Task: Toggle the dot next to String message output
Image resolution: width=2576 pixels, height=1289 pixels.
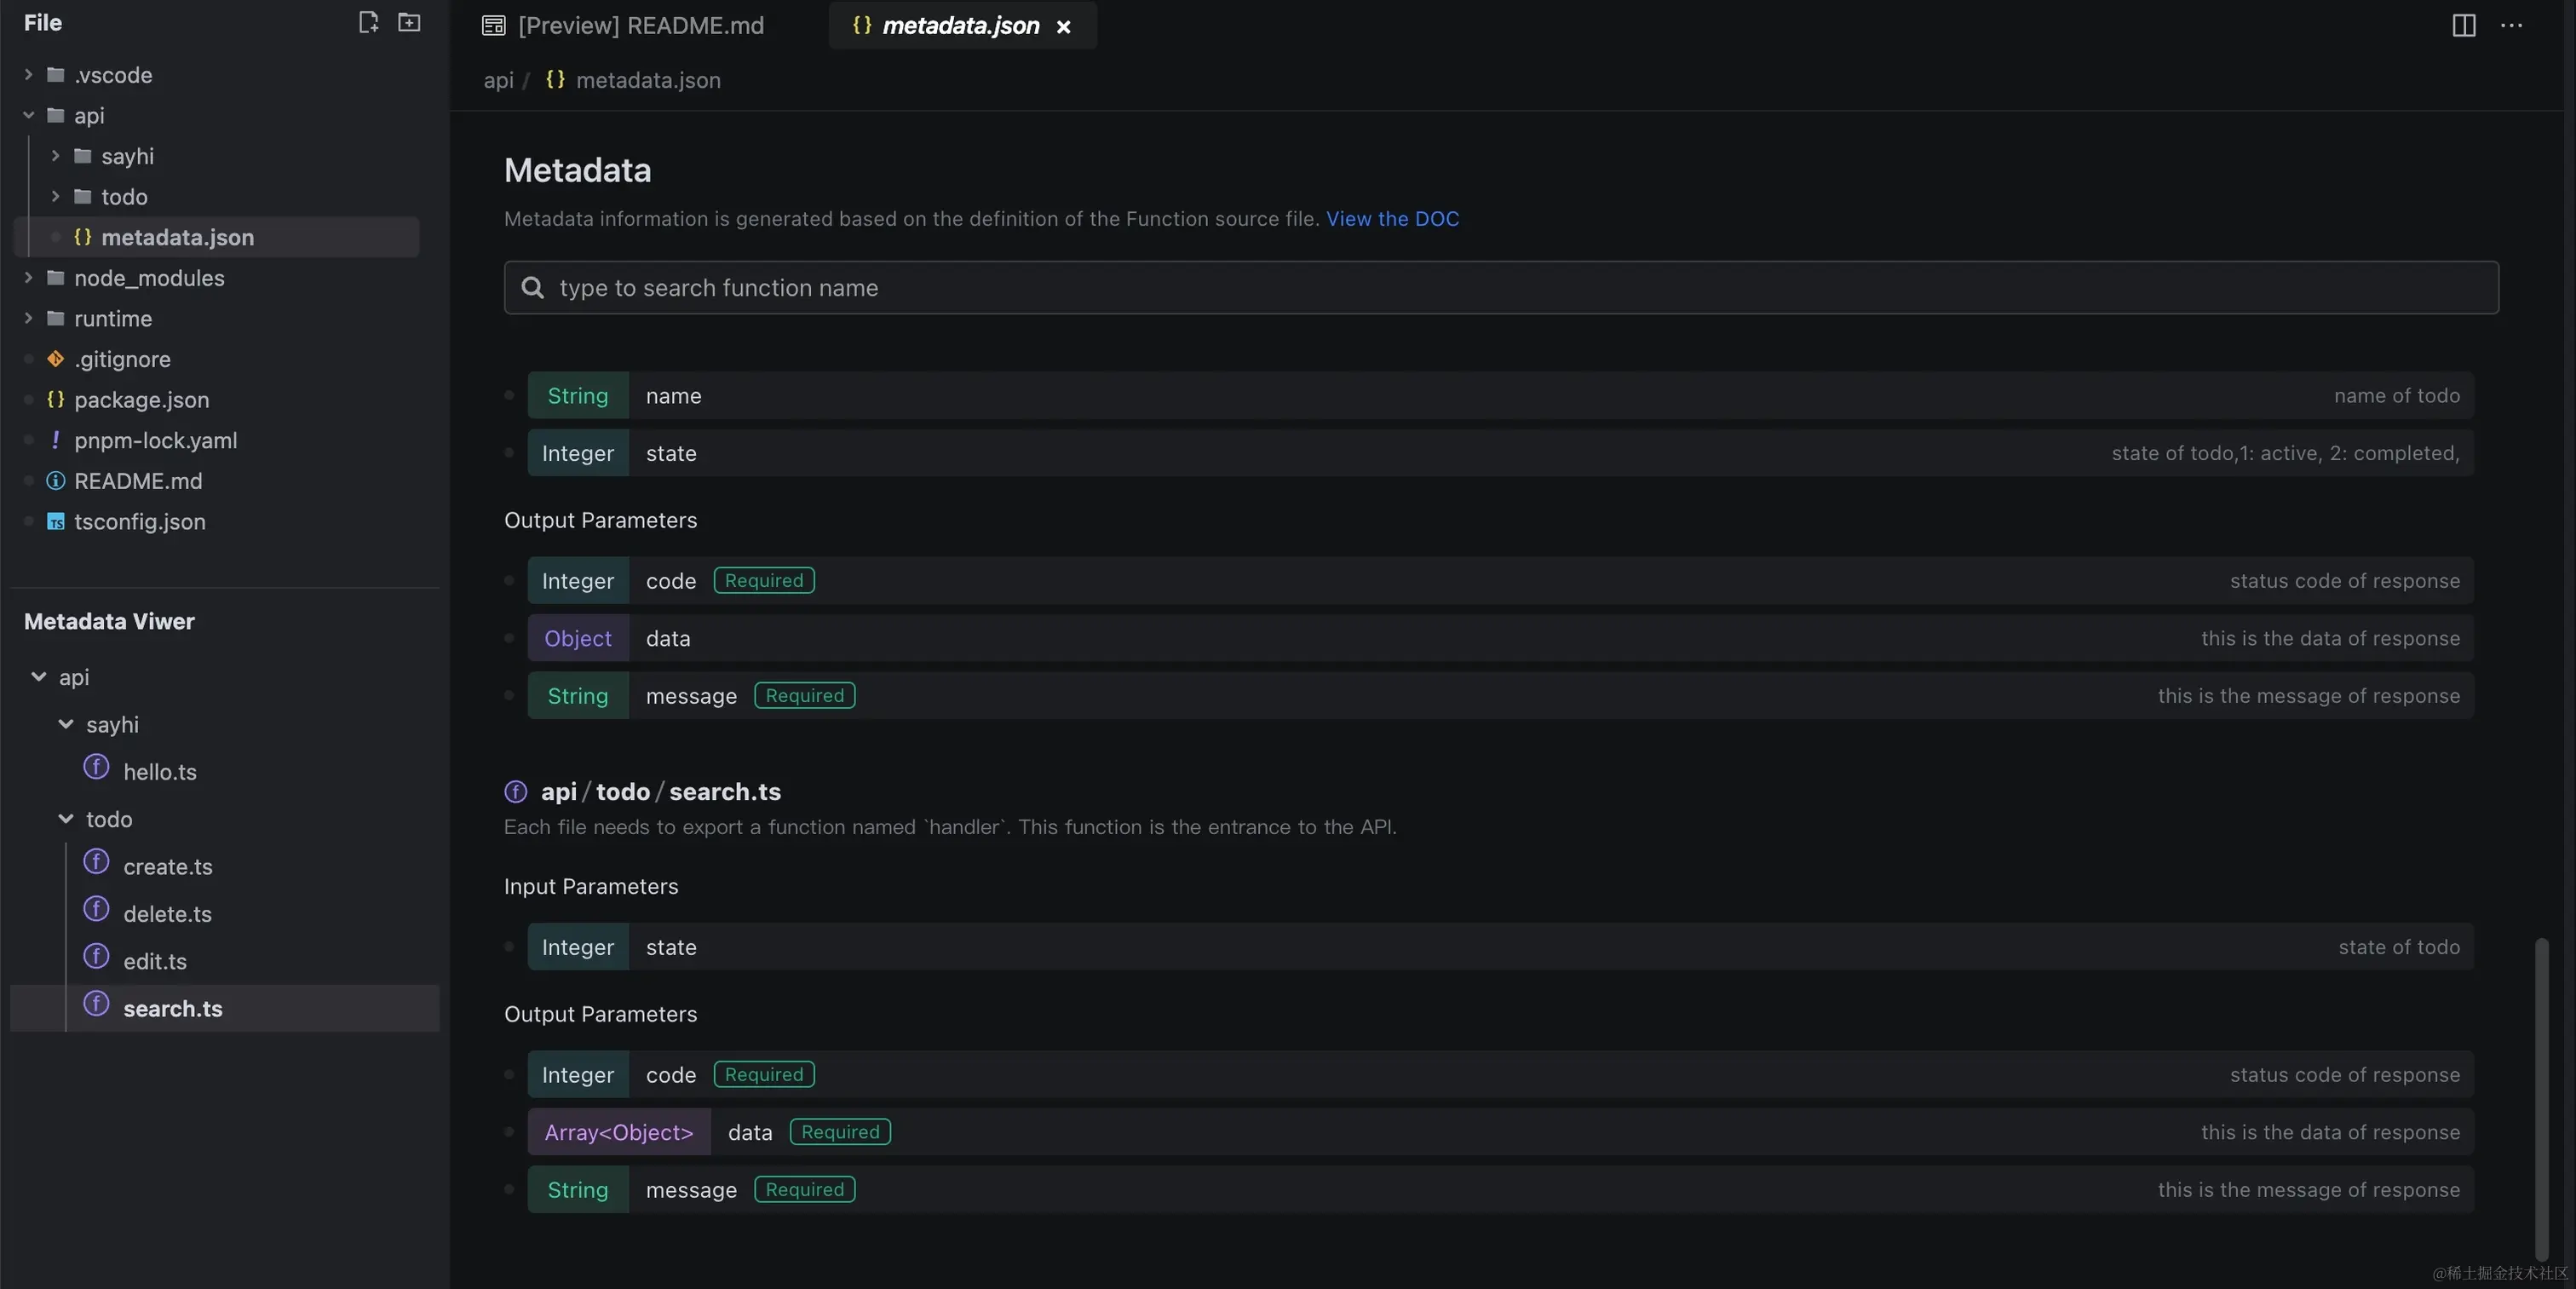Action: tap(510, 695)
